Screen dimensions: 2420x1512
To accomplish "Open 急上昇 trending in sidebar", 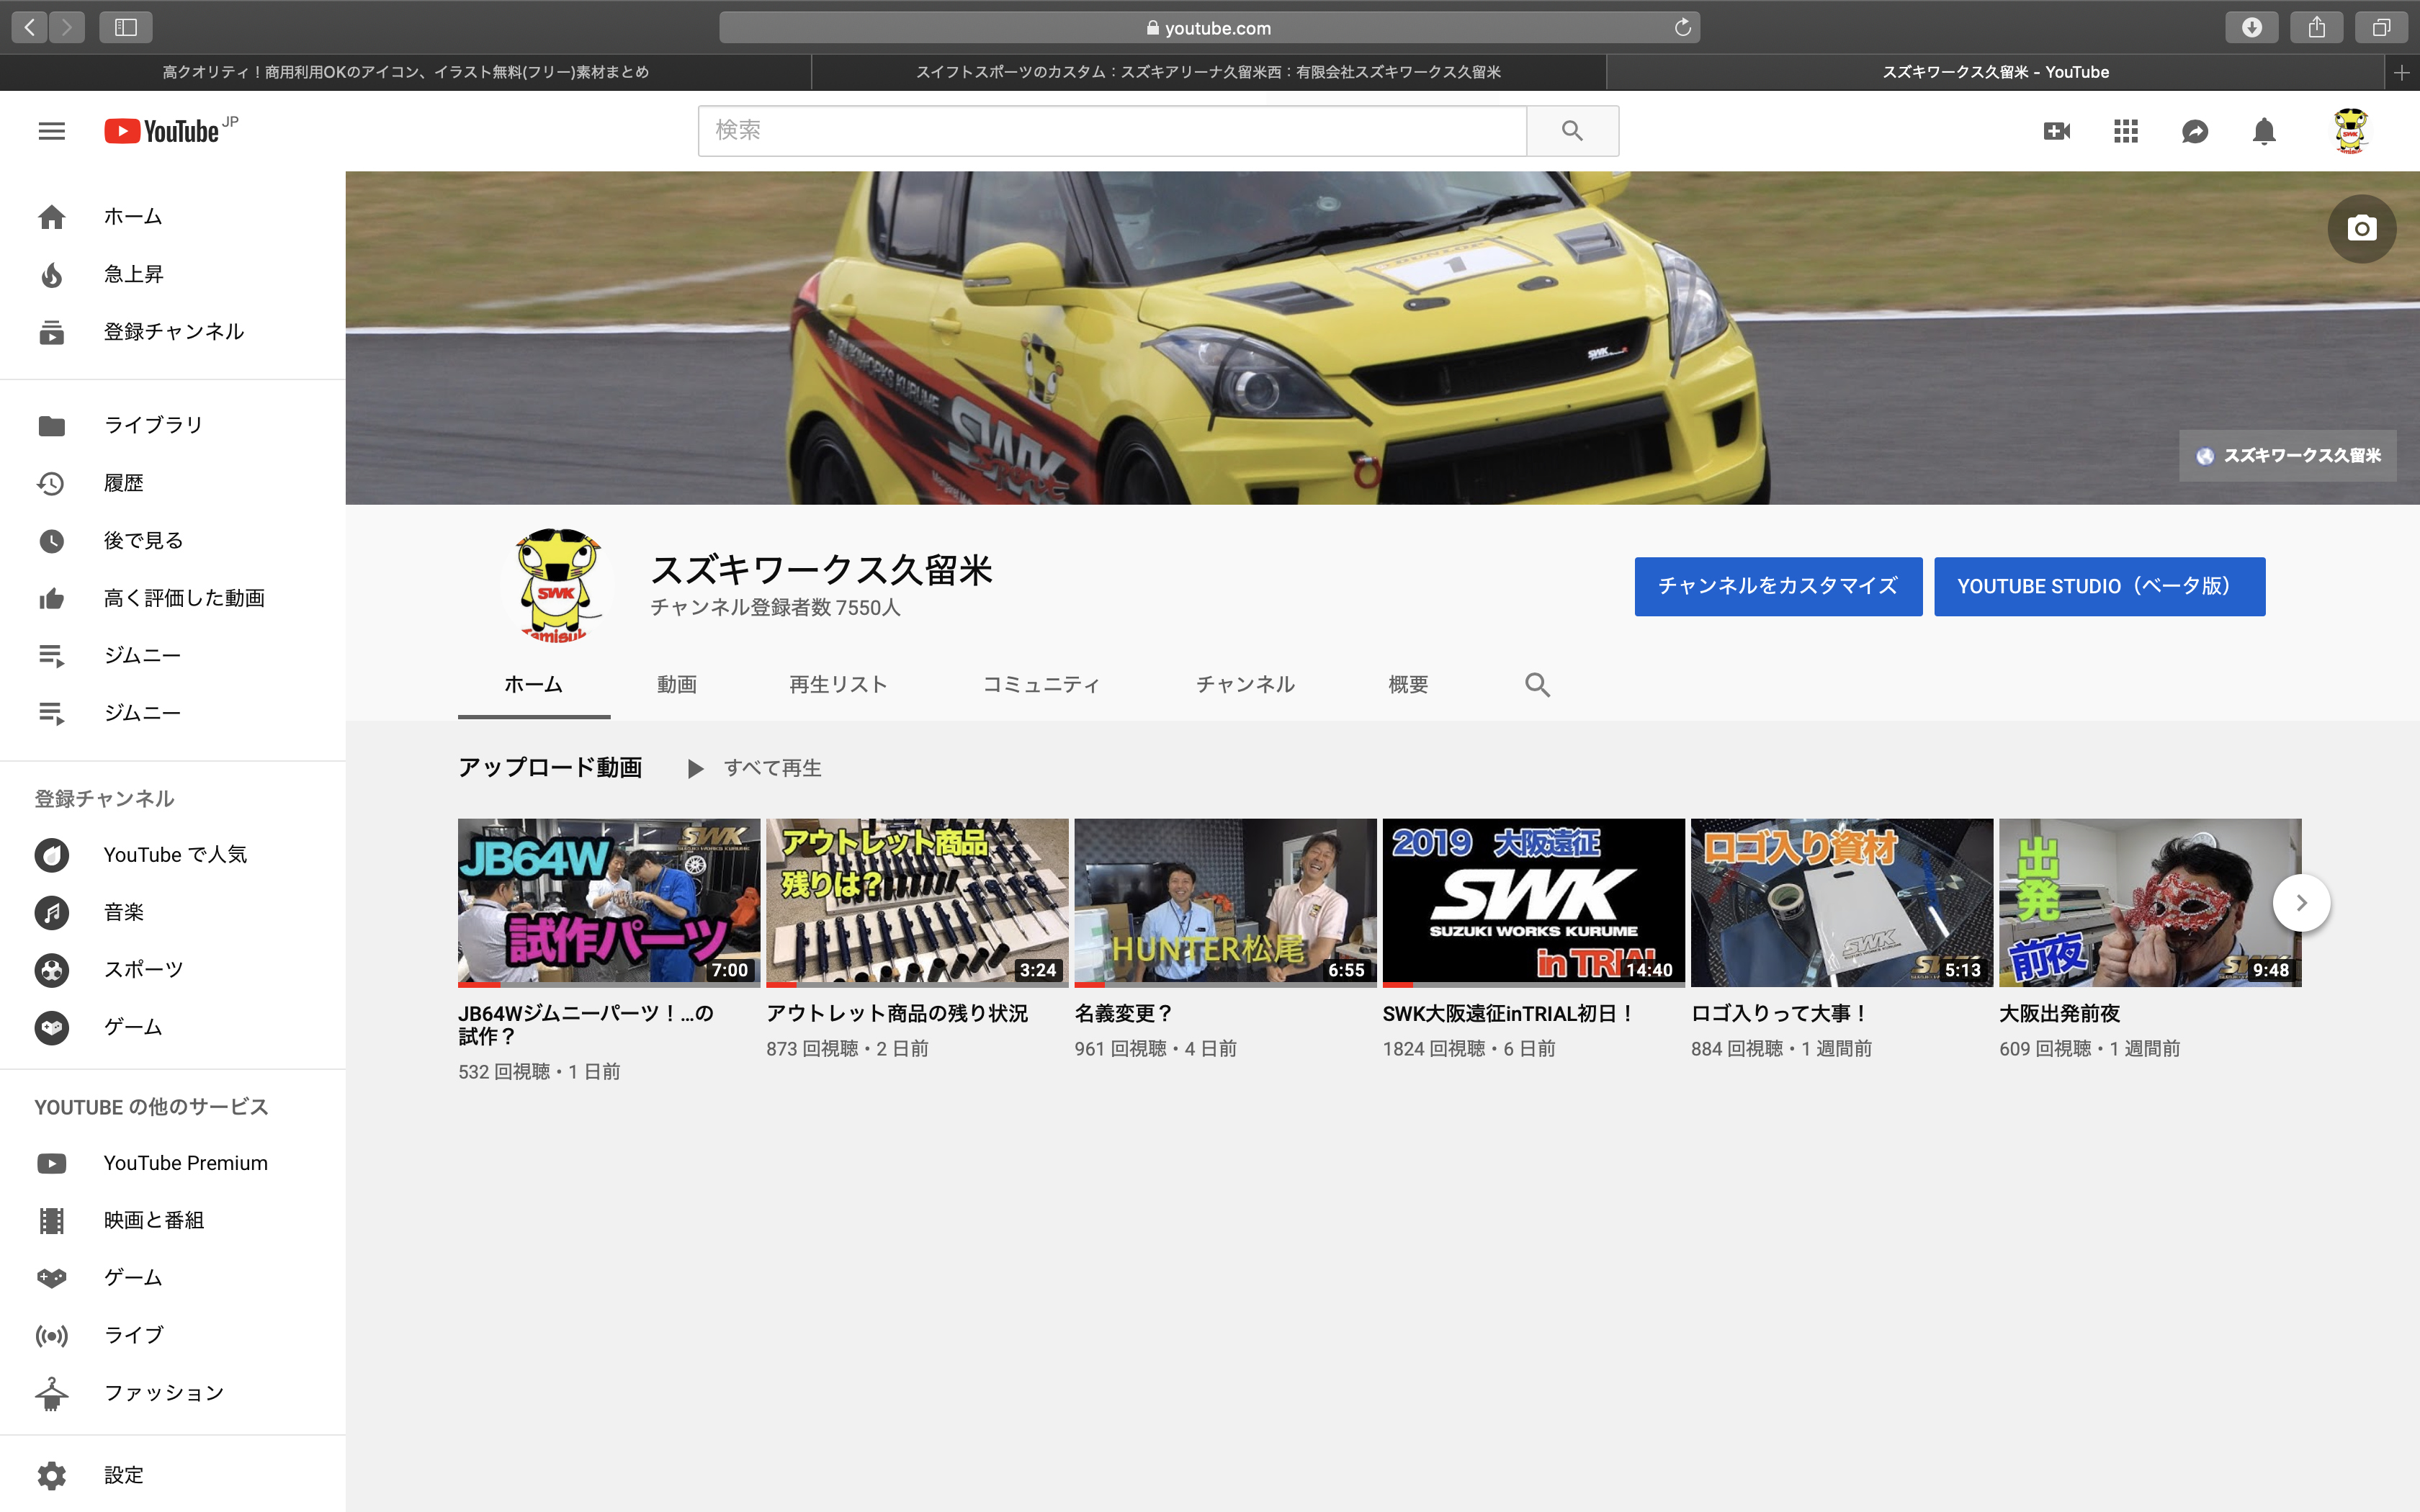I will pos(173,274).
